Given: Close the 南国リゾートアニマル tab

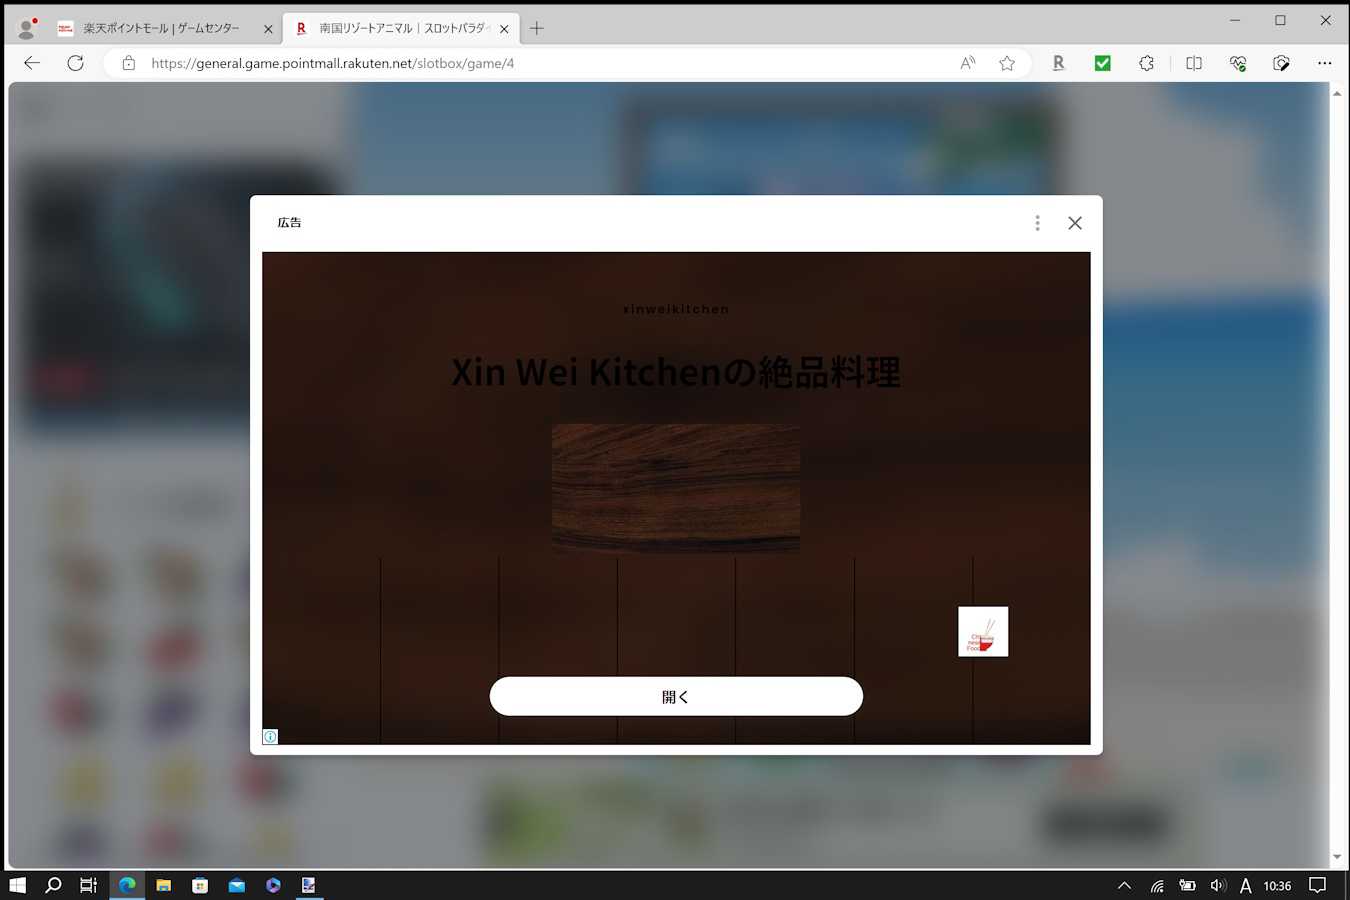Looking at the screenshot, I should click(504, 29).
